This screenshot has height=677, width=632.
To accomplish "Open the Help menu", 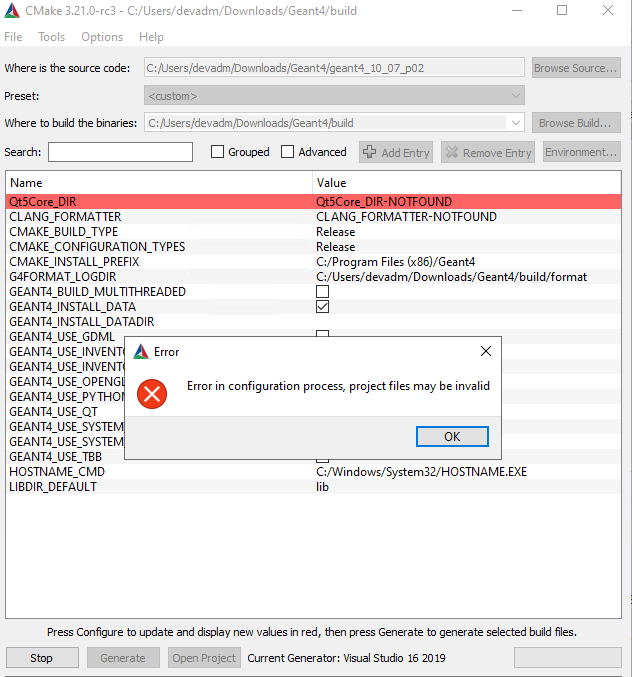I will coord(151,37).
